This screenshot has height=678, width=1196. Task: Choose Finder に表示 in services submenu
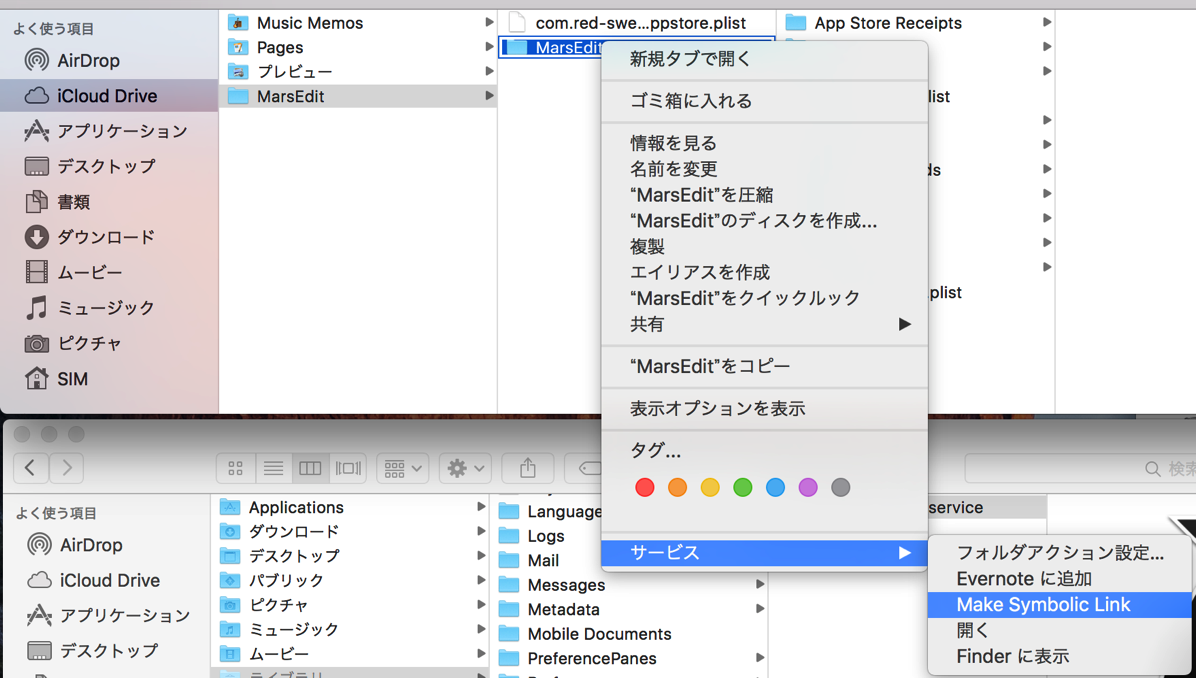click(x=1059, y=656)
